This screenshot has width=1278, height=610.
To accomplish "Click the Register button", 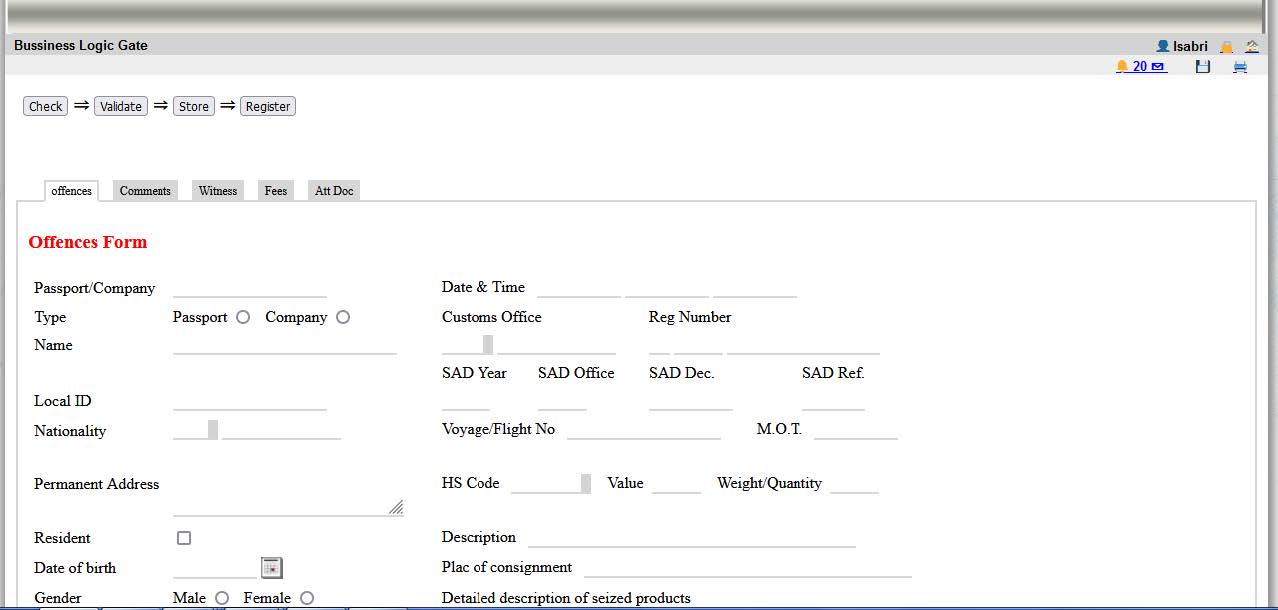I will point(268,106).
